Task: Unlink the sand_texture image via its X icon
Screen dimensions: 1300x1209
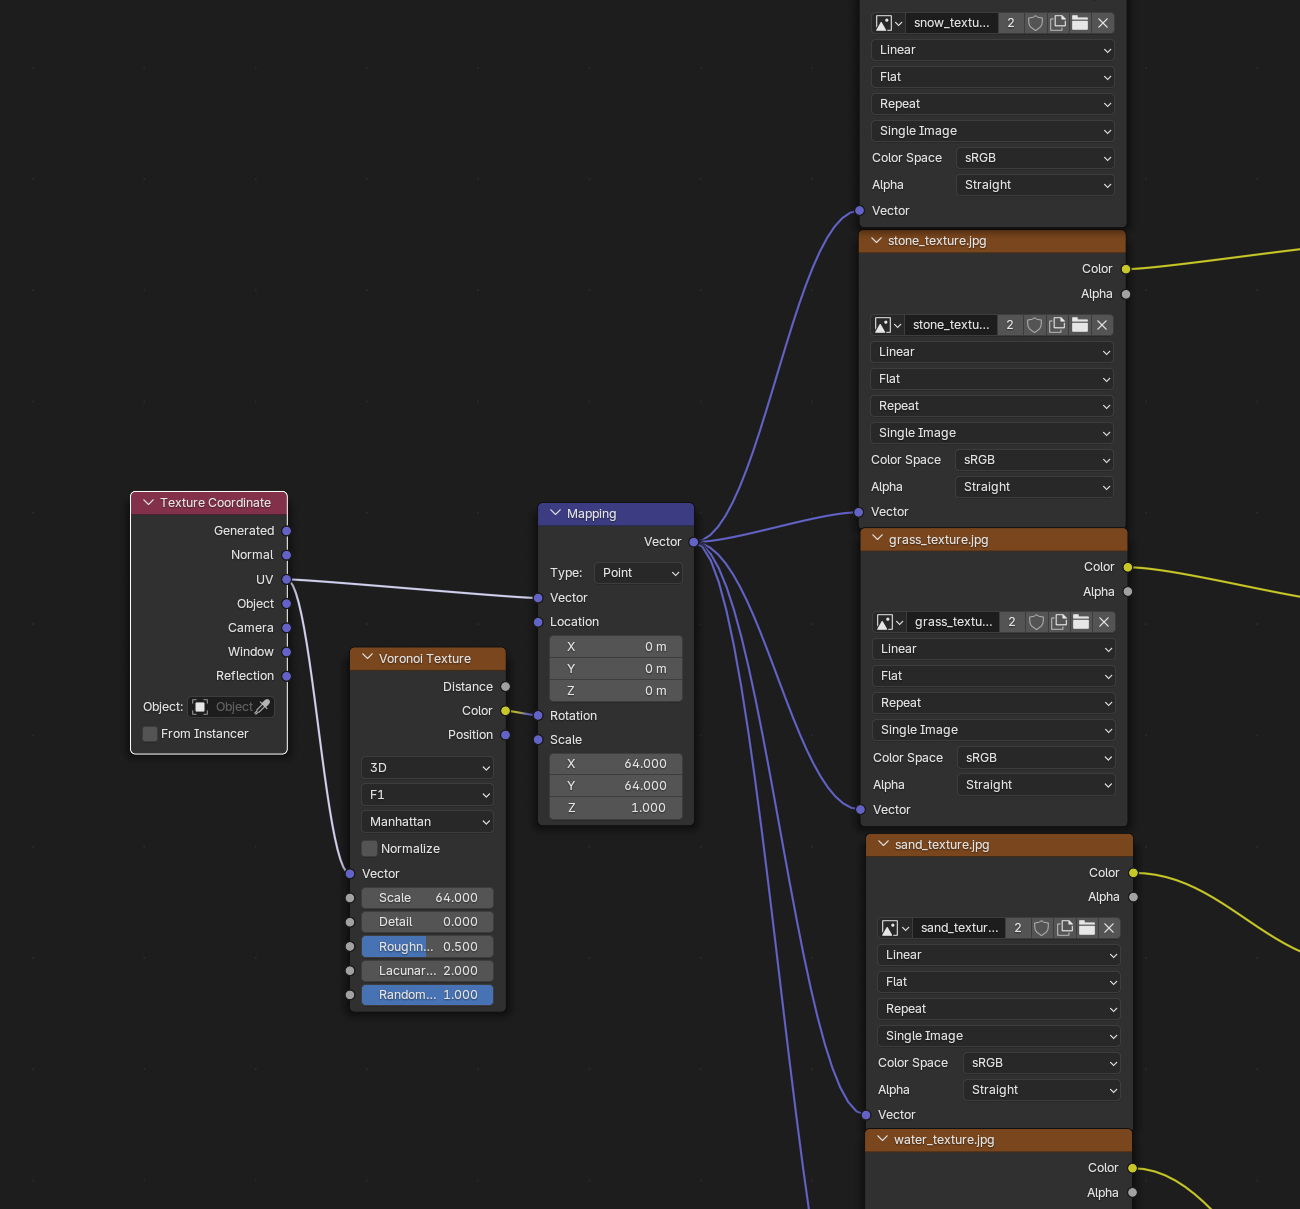Action: (1109, 927)
